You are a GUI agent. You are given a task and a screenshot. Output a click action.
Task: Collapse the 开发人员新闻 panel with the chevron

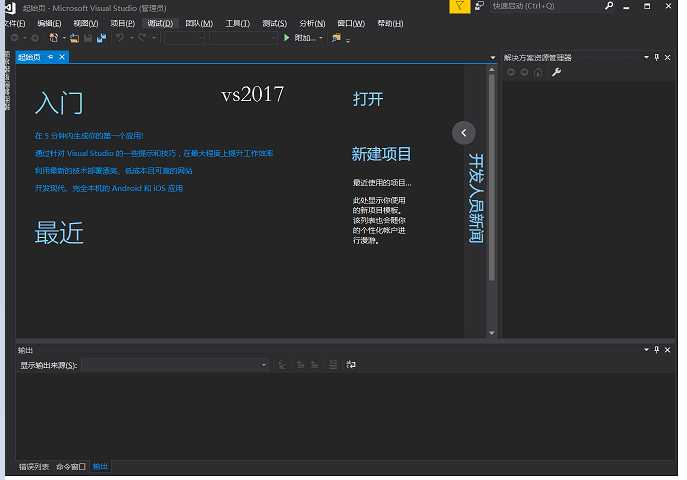[464, 132]
